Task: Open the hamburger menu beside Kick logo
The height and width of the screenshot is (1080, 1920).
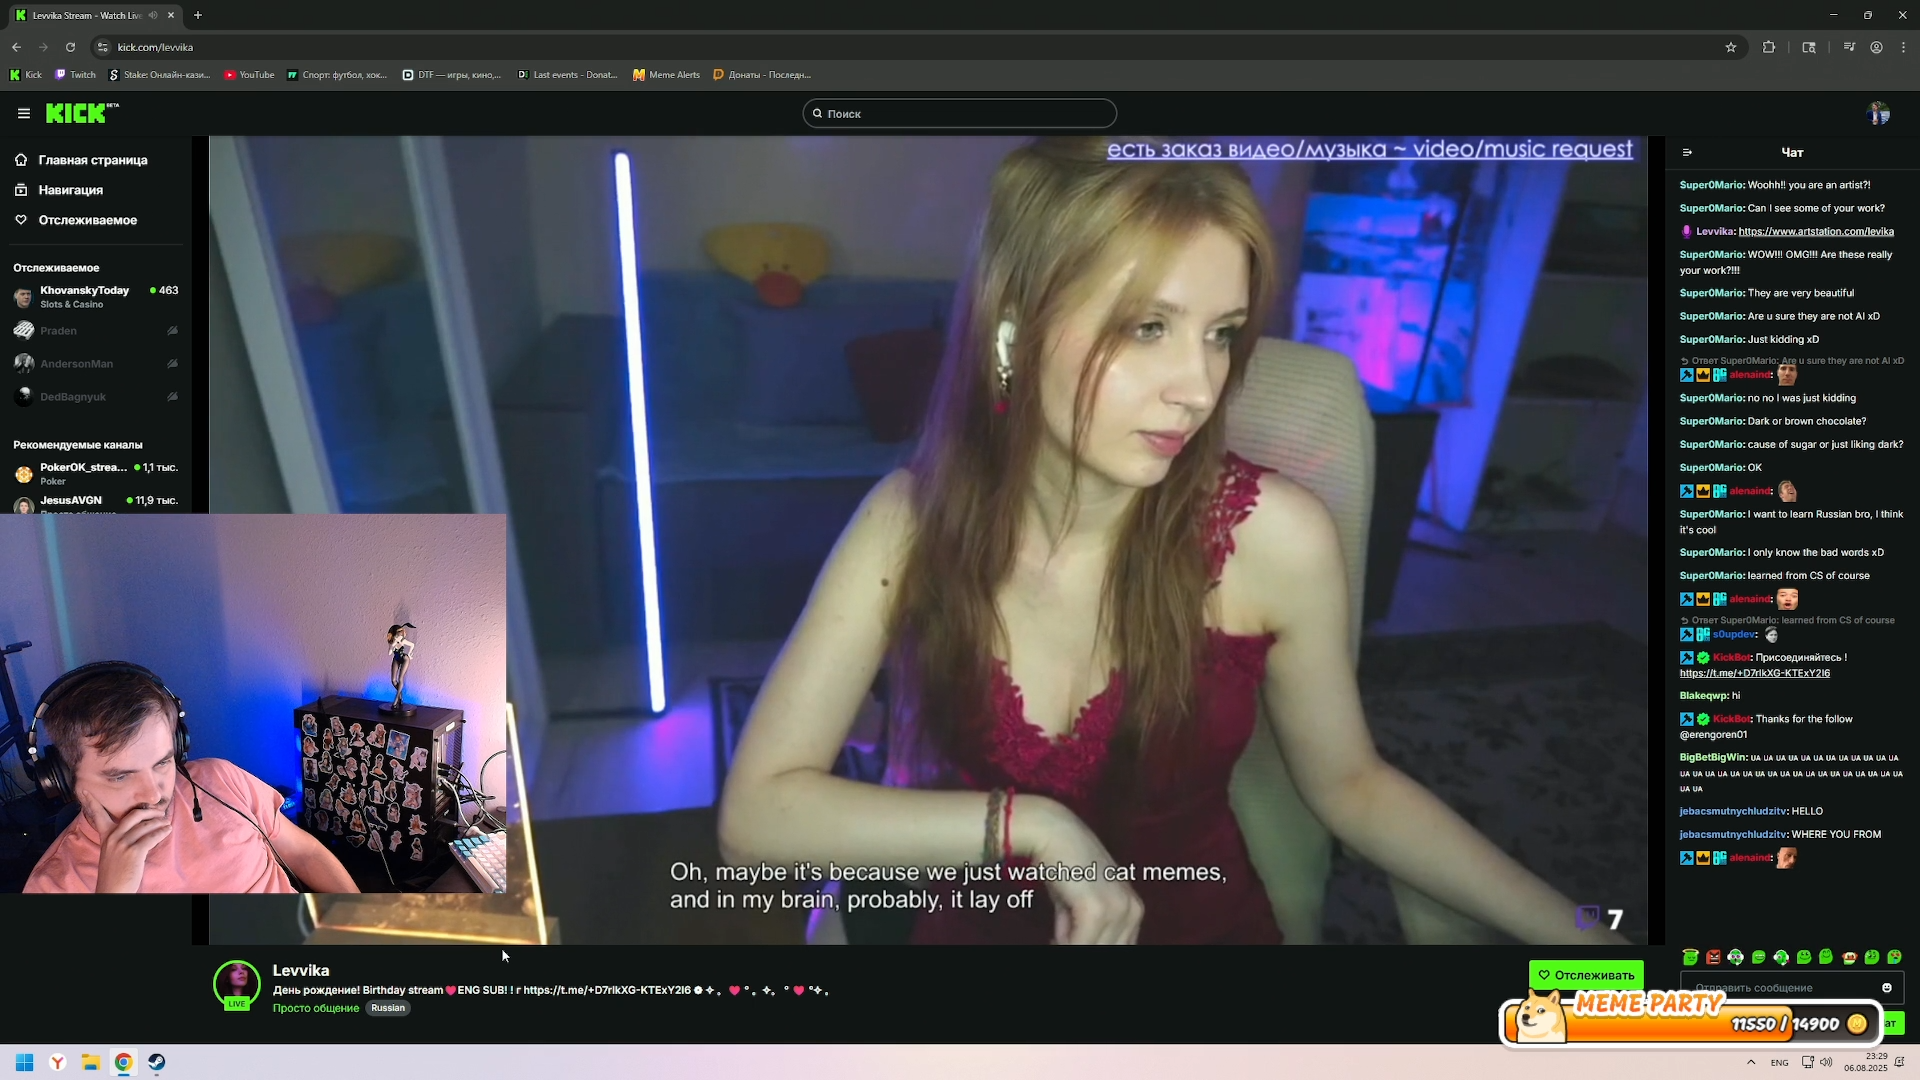Action: pyautogui.click(x=24, y=114)
